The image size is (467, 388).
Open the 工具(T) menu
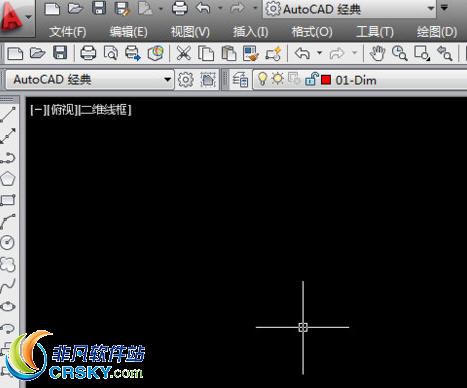click(375, 32)
